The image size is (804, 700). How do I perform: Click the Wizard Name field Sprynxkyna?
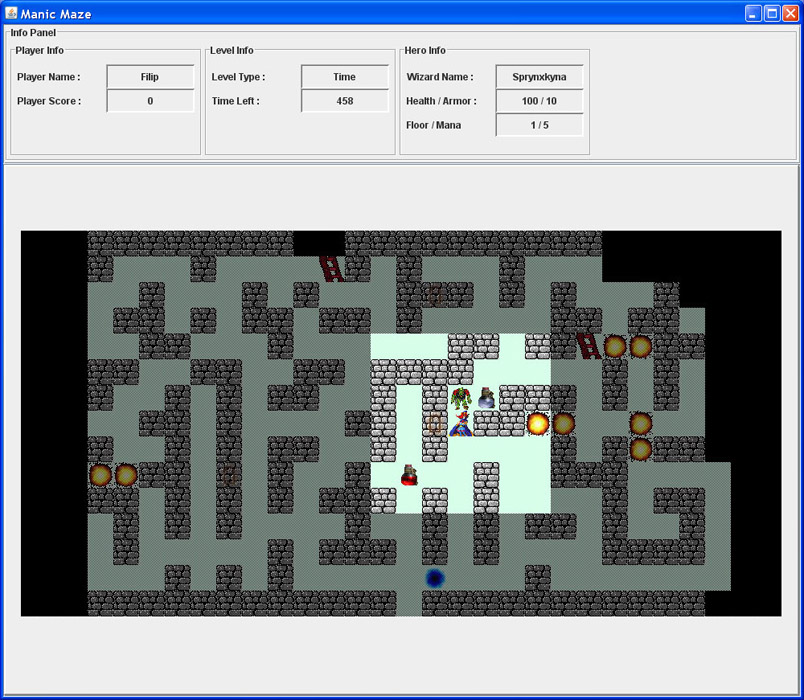[539, 77]
